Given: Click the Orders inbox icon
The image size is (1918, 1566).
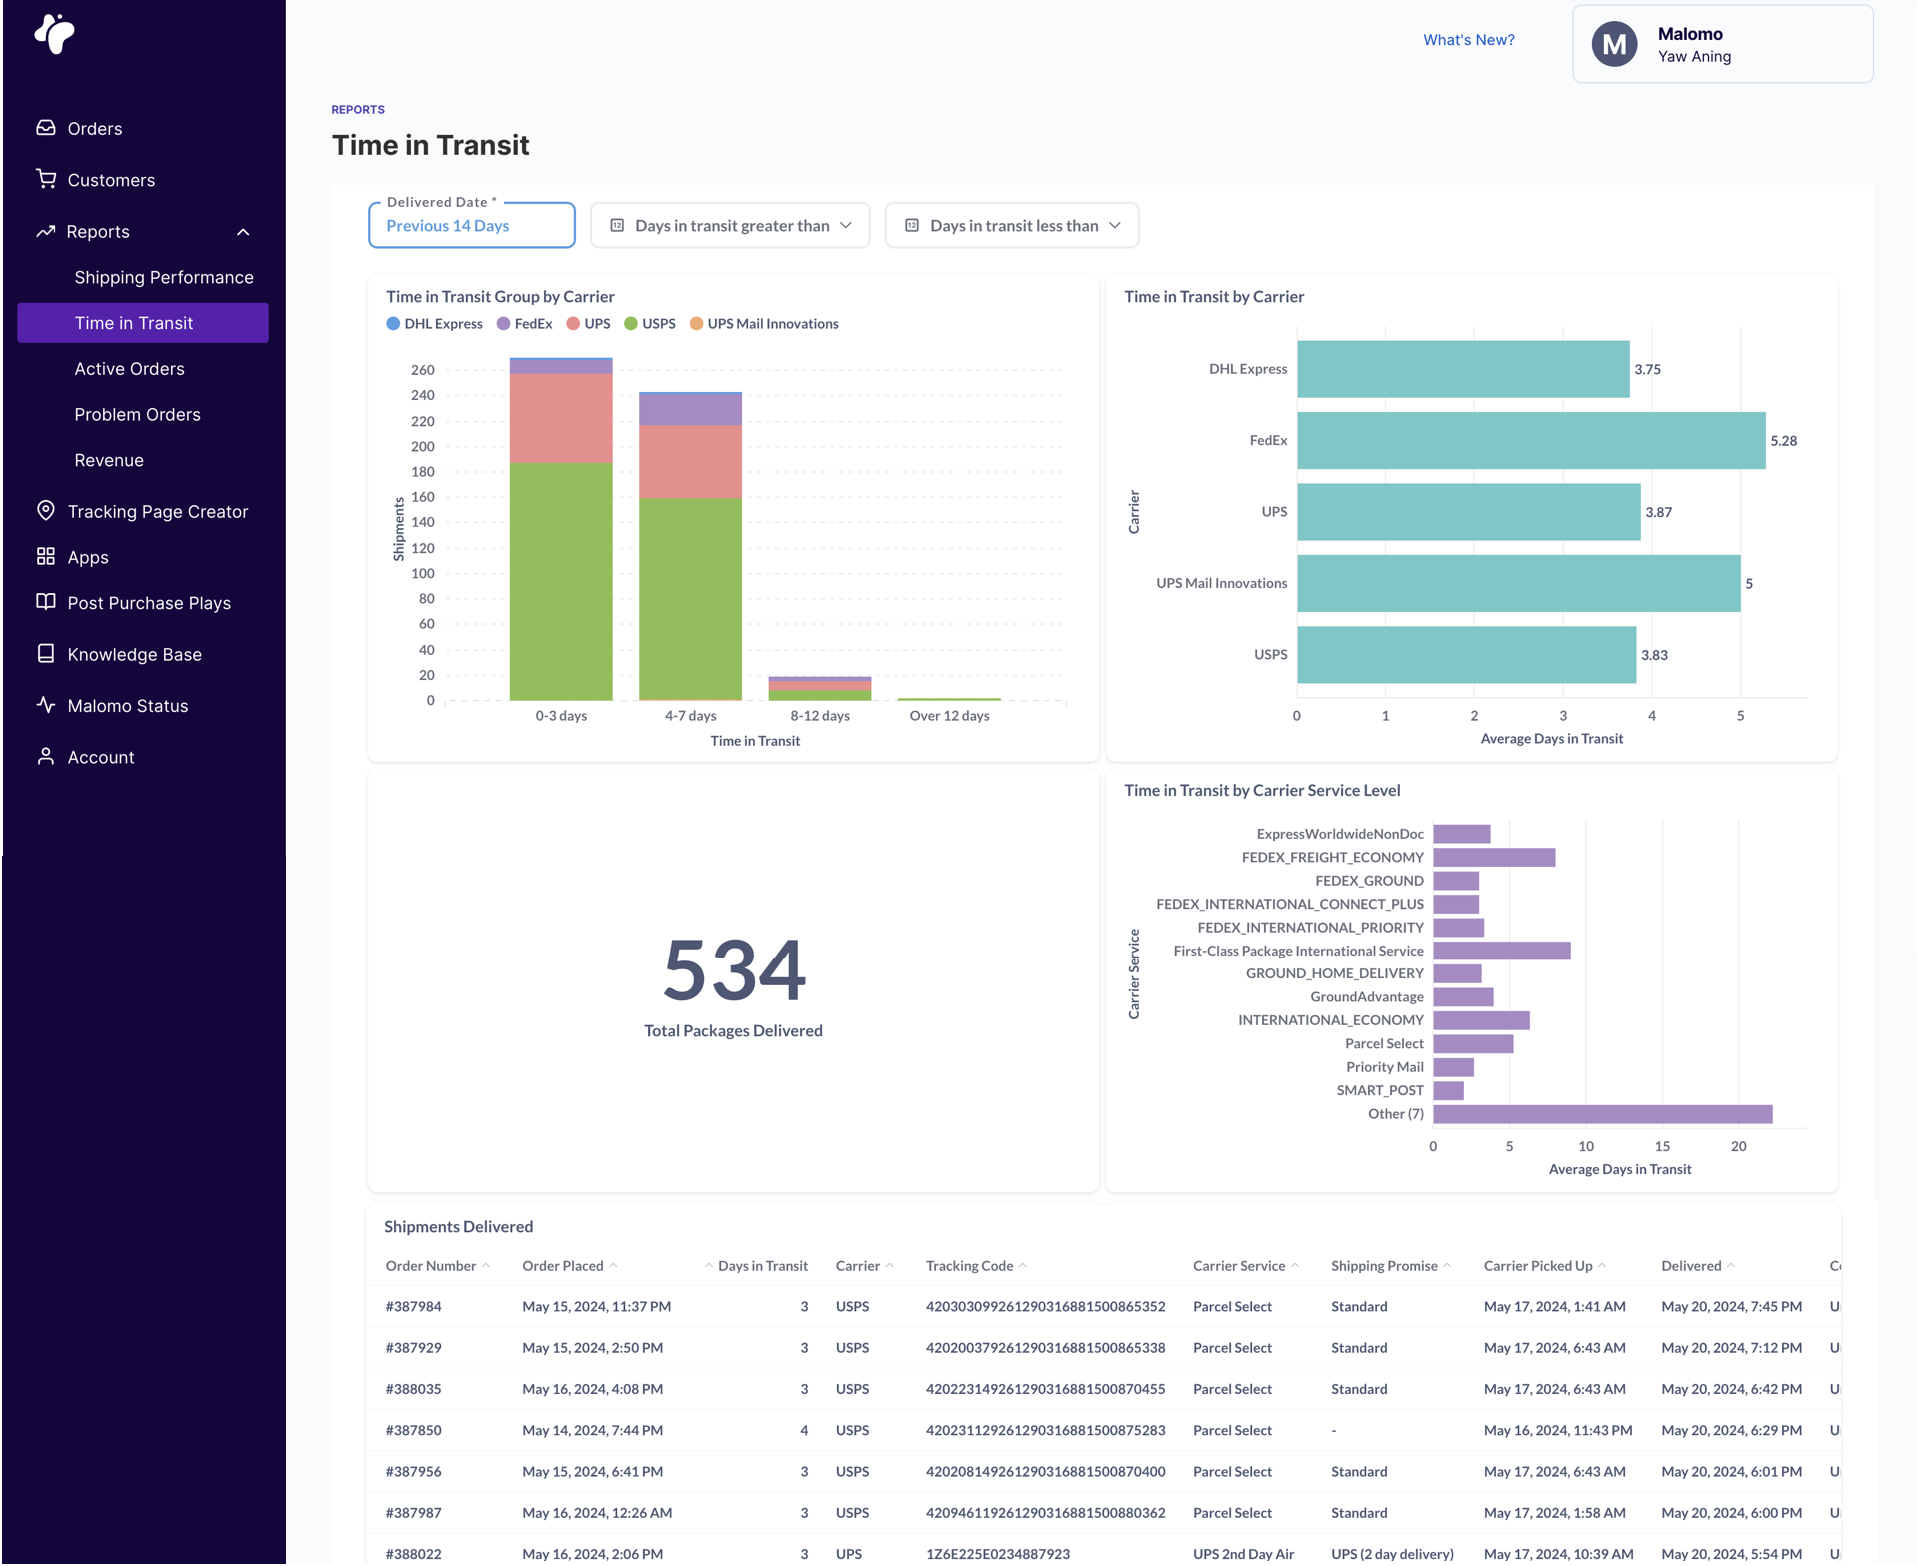Looking at the screenshot, I should (x=46, y=128).
